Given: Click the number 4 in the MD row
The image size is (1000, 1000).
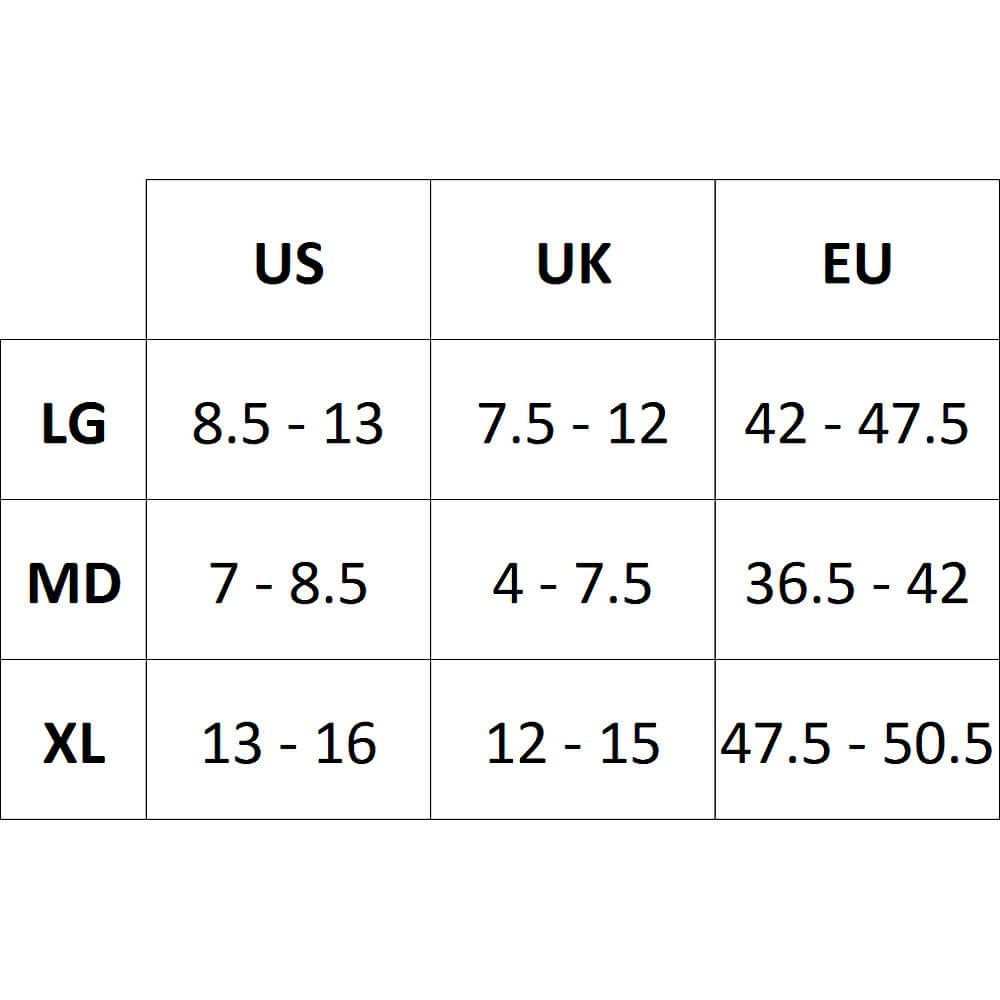Looking at the screenshot, I should click(507, 584).
